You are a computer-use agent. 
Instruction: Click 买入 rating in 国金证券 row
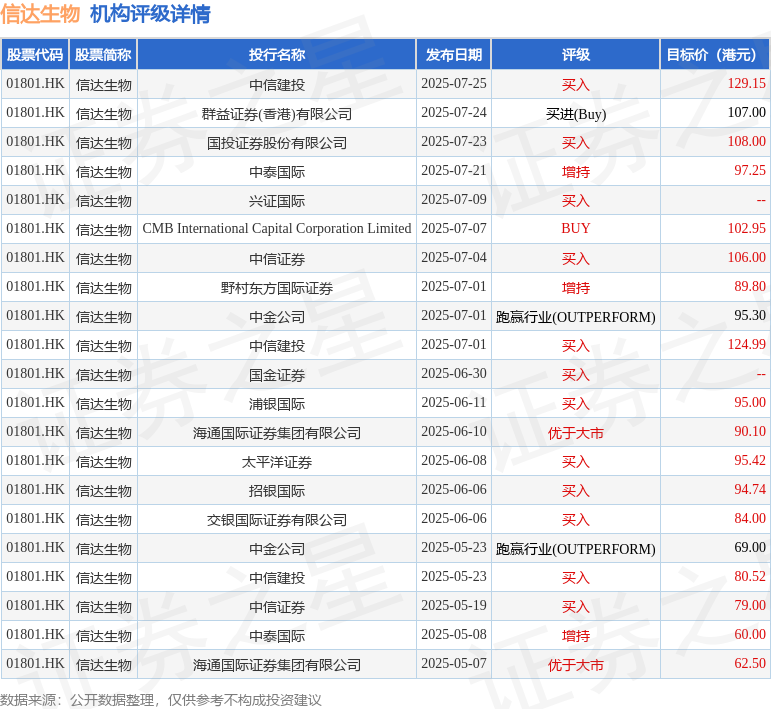[576, 375]
